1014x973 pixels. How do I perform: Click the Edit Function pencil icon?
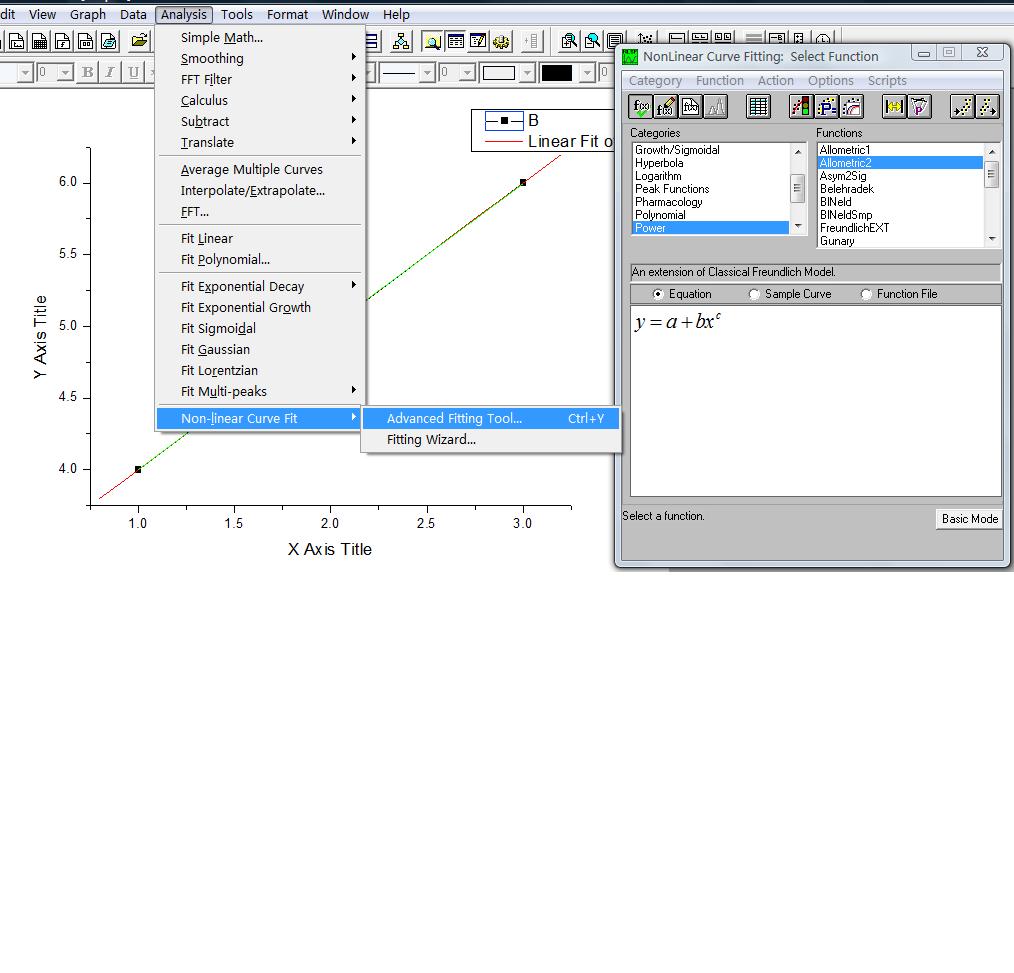point(665,107)
